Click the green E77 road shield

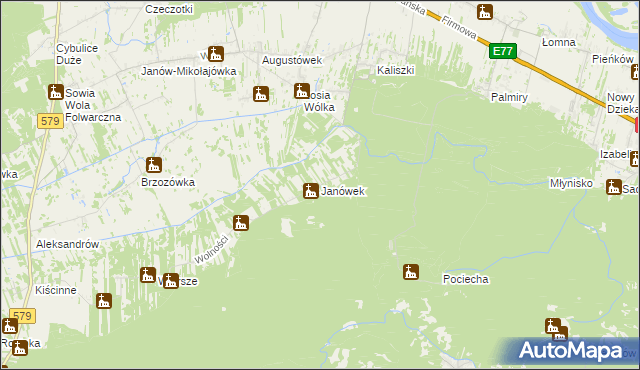[503, 51]
